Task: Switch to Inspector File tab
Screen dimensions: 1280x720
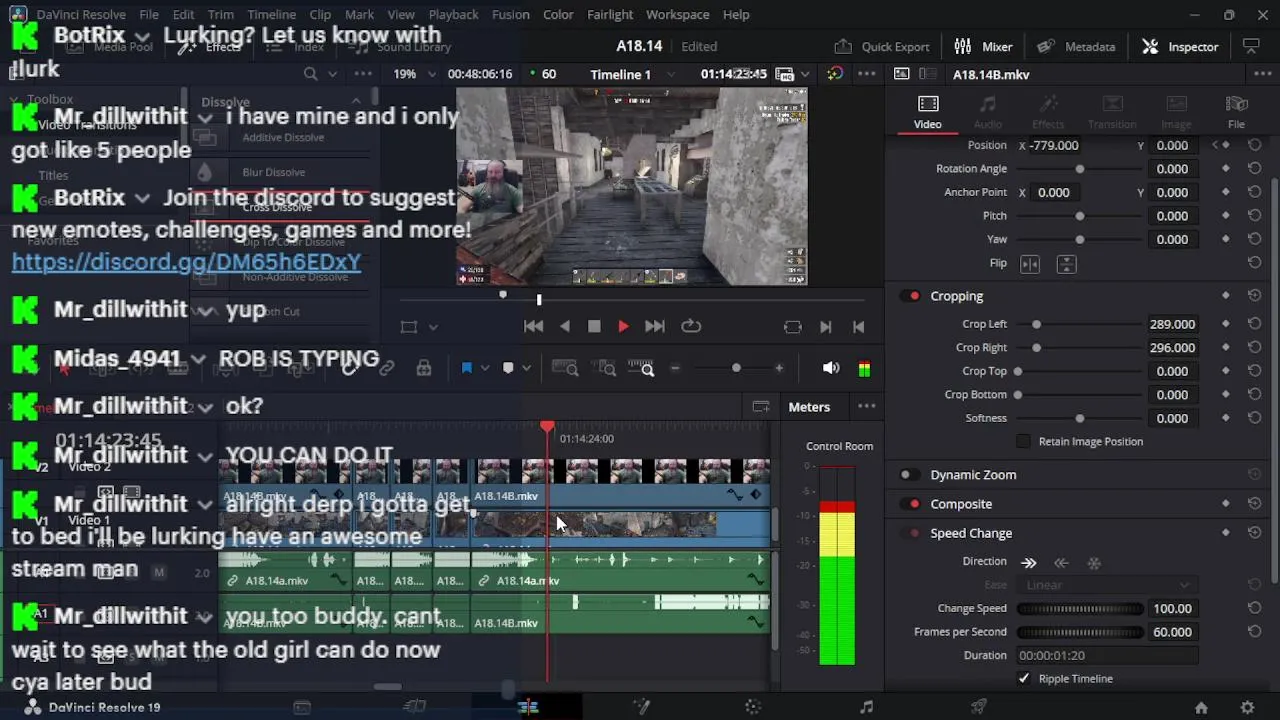Action: pyautogui.click(x=1236, y=112)
